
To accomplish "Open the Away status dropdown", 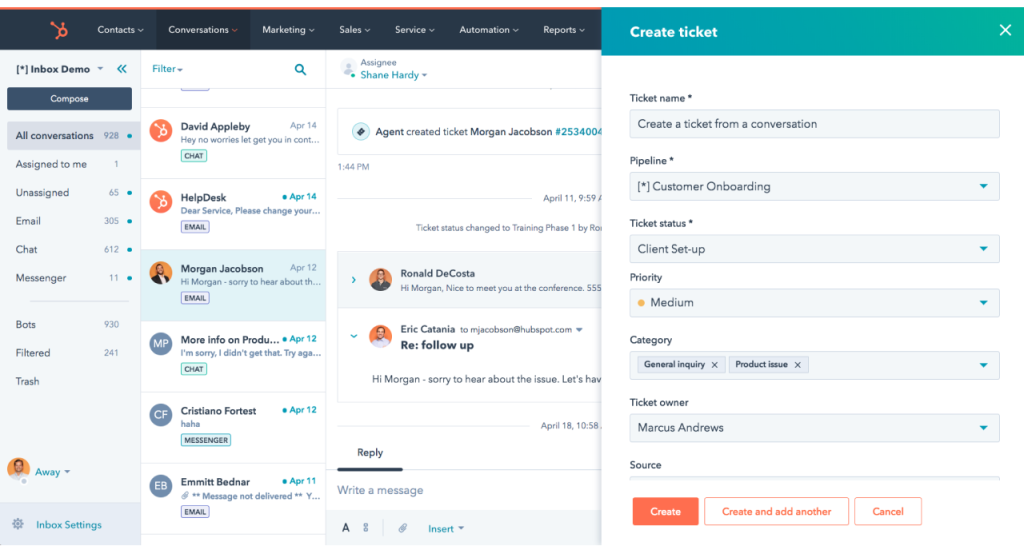I will pos(52,472).
